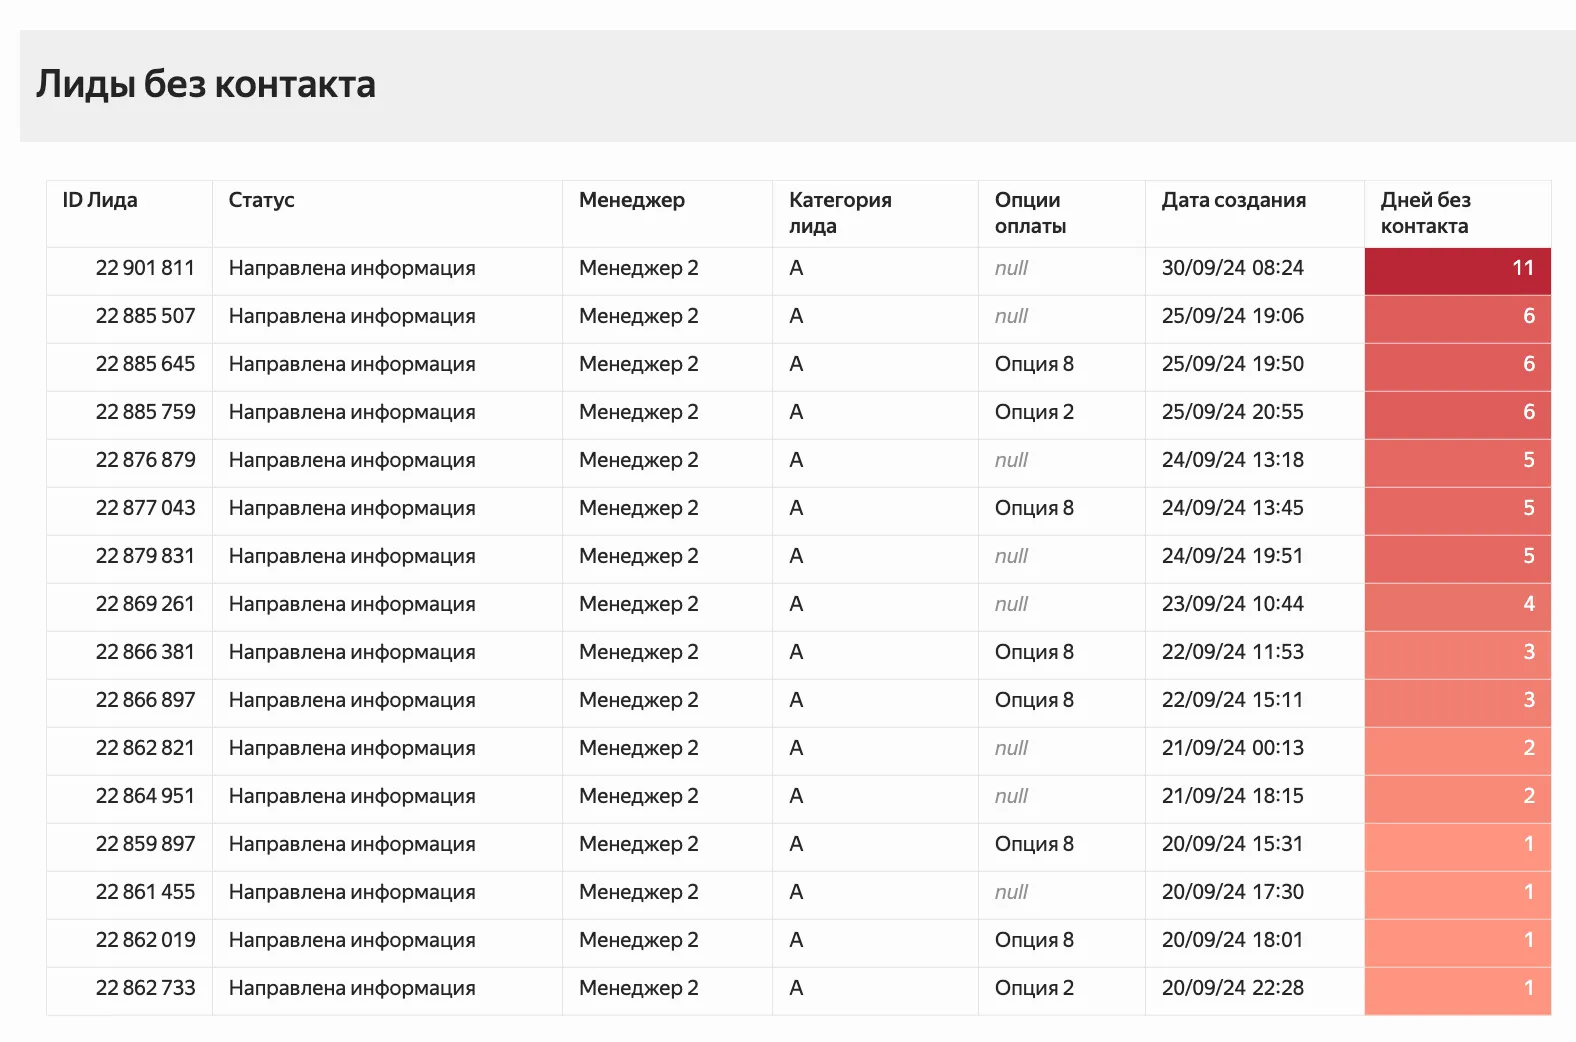Click the Менеджер column header

click(631, 200)
